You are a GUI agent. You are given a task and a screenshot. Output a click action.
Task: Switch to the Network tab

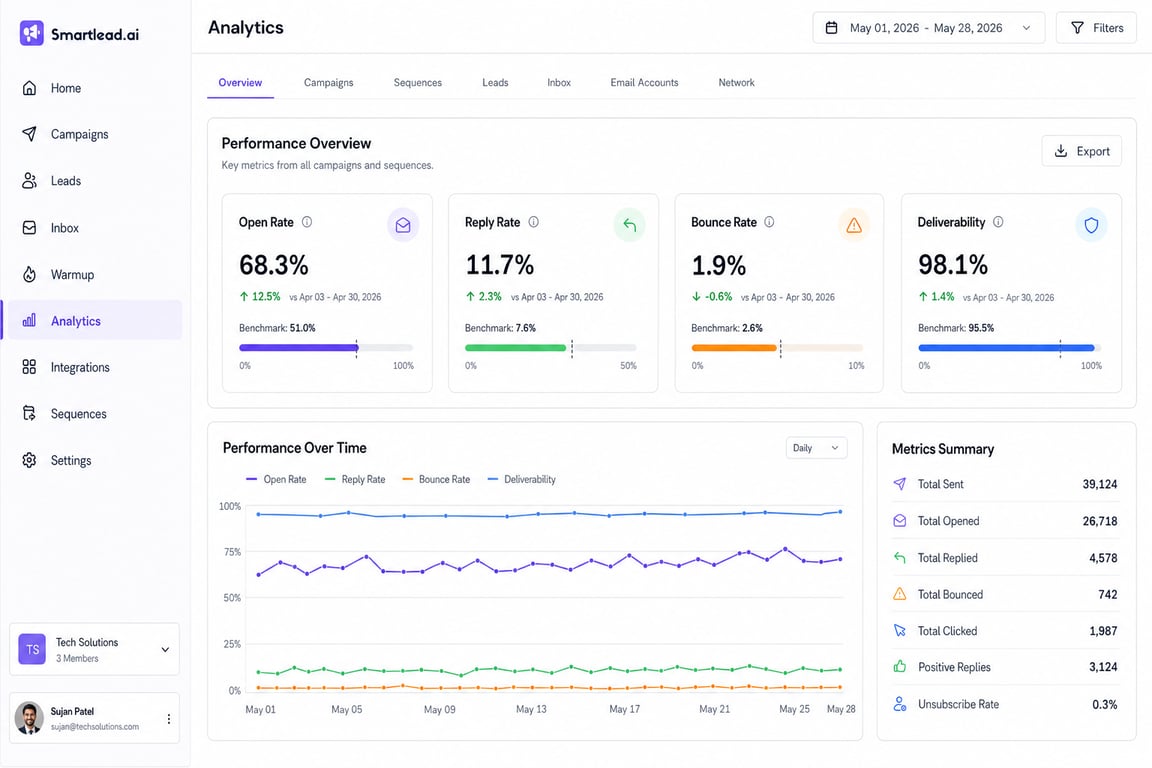(x=736, y=82)
